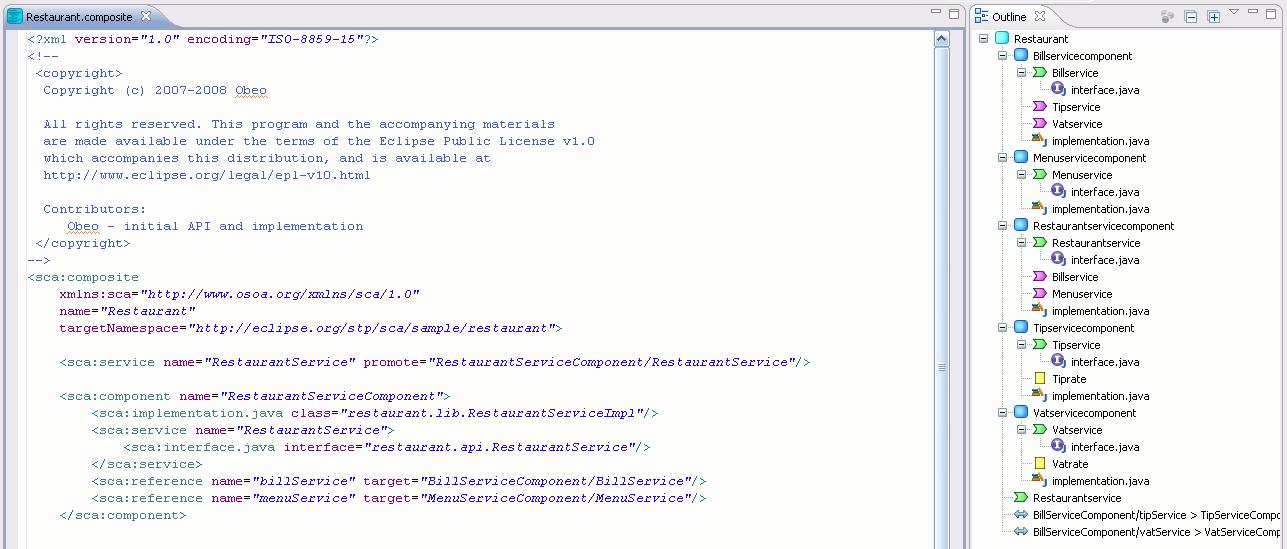Viewport: 1287px width, 549px height.
Task: Collapse Menuservice under Menuservicecomponent
Action: (1022, 175)
